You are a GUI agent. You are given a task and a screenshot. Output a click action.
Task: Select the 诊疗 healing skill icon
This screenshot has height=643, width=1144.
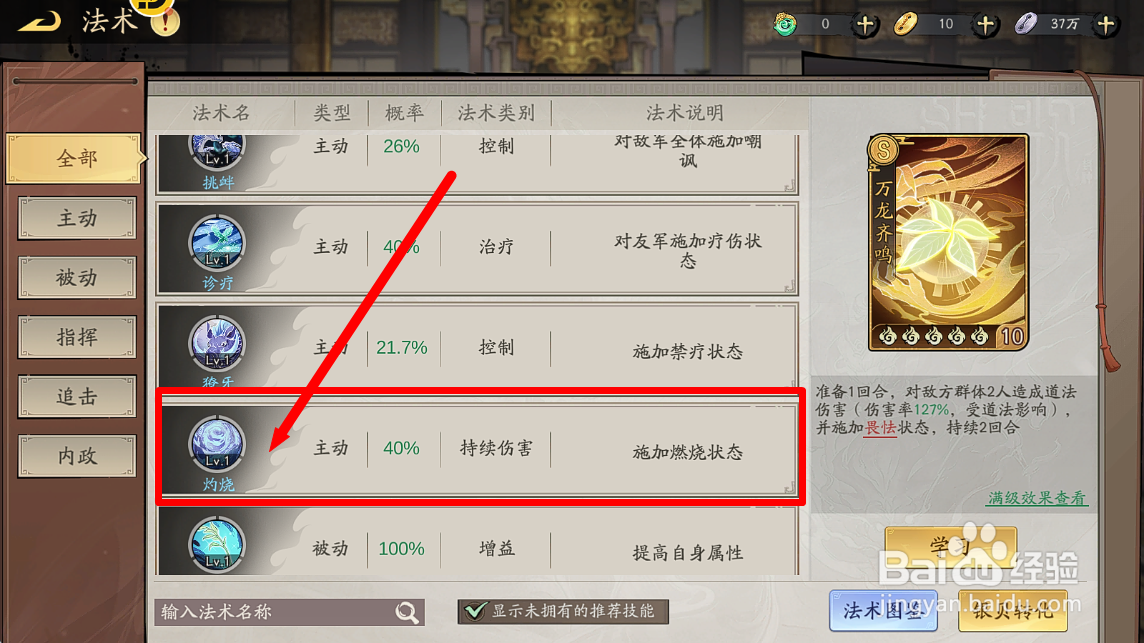click(x=217, y=243)
